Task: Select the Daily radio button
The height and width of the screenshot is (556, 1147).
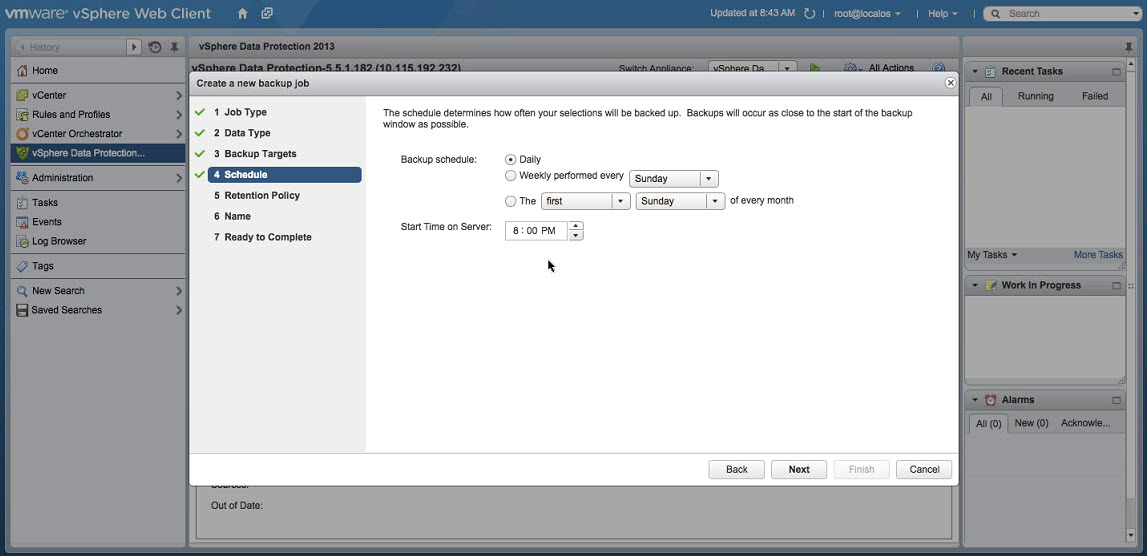Action: pos(511,159)
